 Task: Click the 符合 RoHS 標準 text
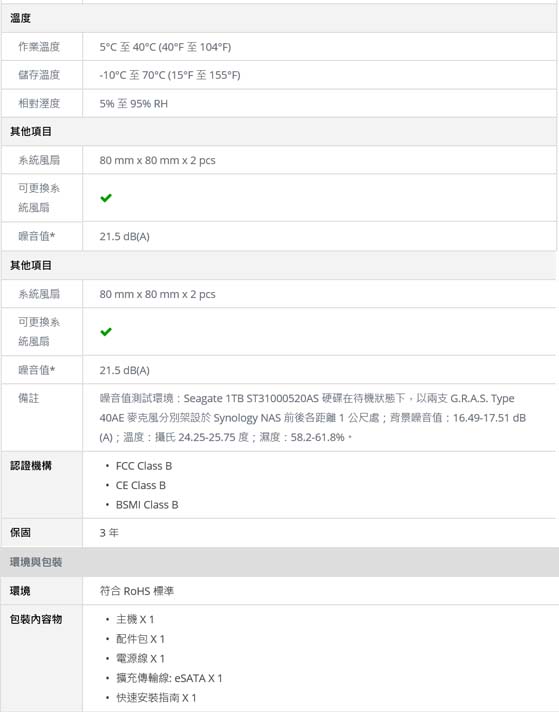pos(137,591)
